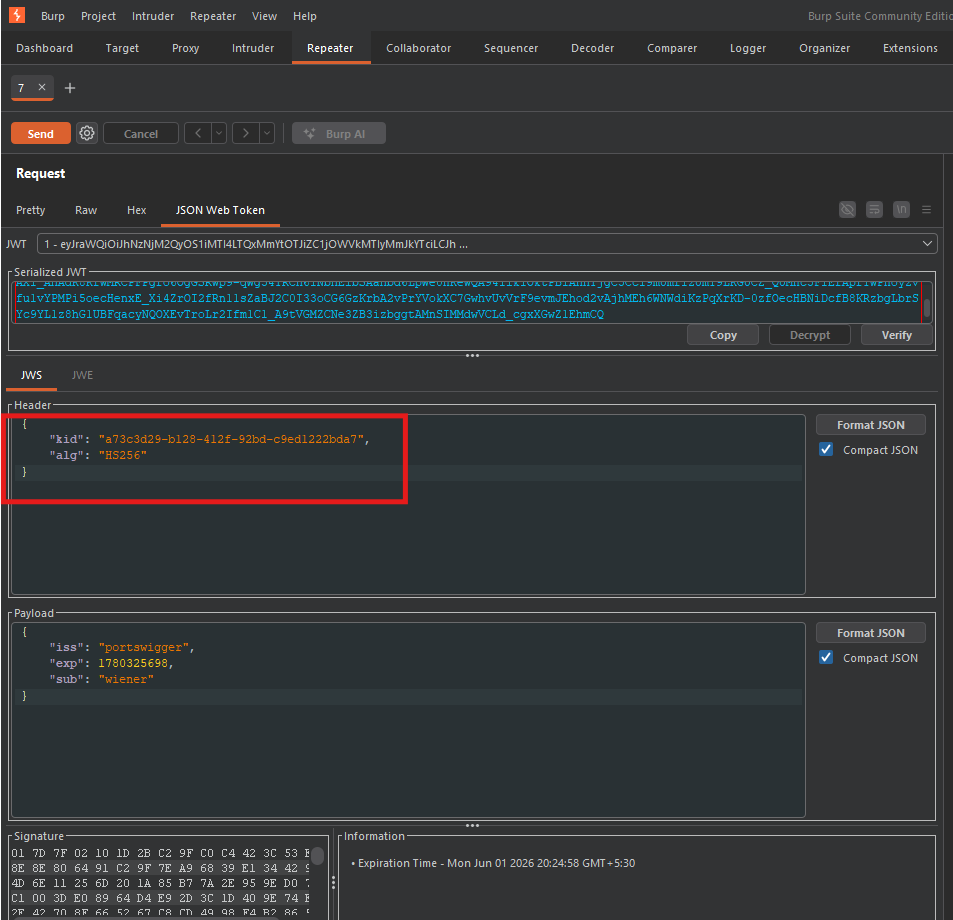Click the "sub" value wiener
Image resolution: width=953 pixels, height=920 pixels.
point(126,679)
